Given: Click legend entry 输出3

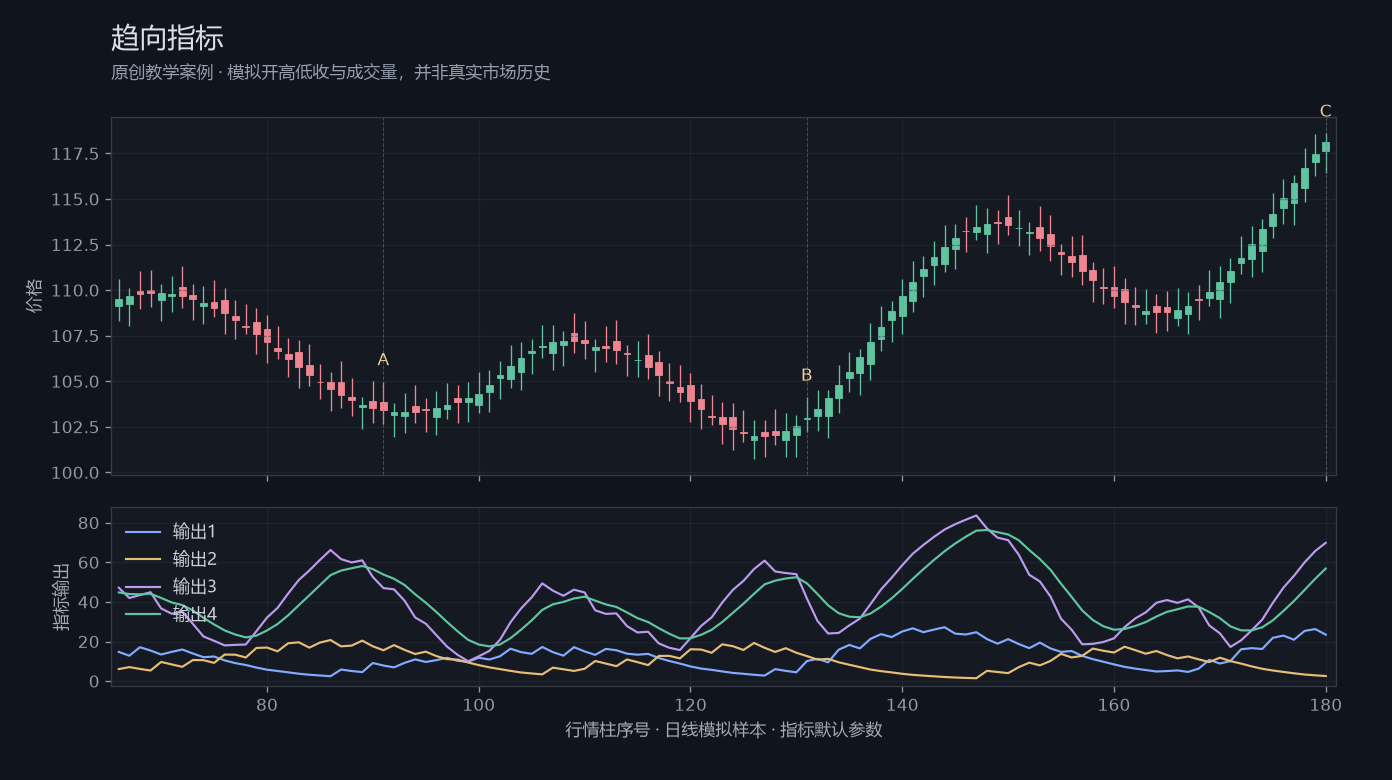Looking at the screenshot, I should tap(194, 586).
